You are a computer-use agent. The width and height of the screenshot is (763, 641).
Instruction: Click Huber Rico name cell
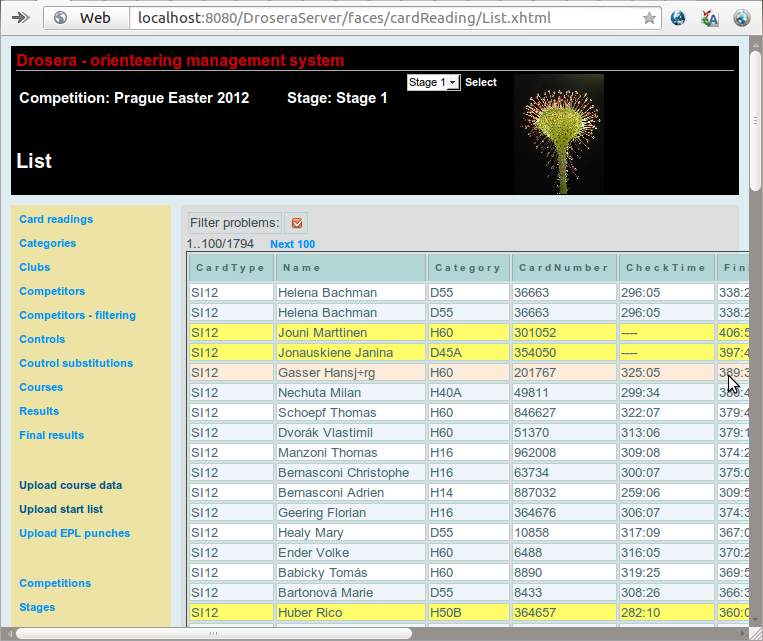pos(350,612)
